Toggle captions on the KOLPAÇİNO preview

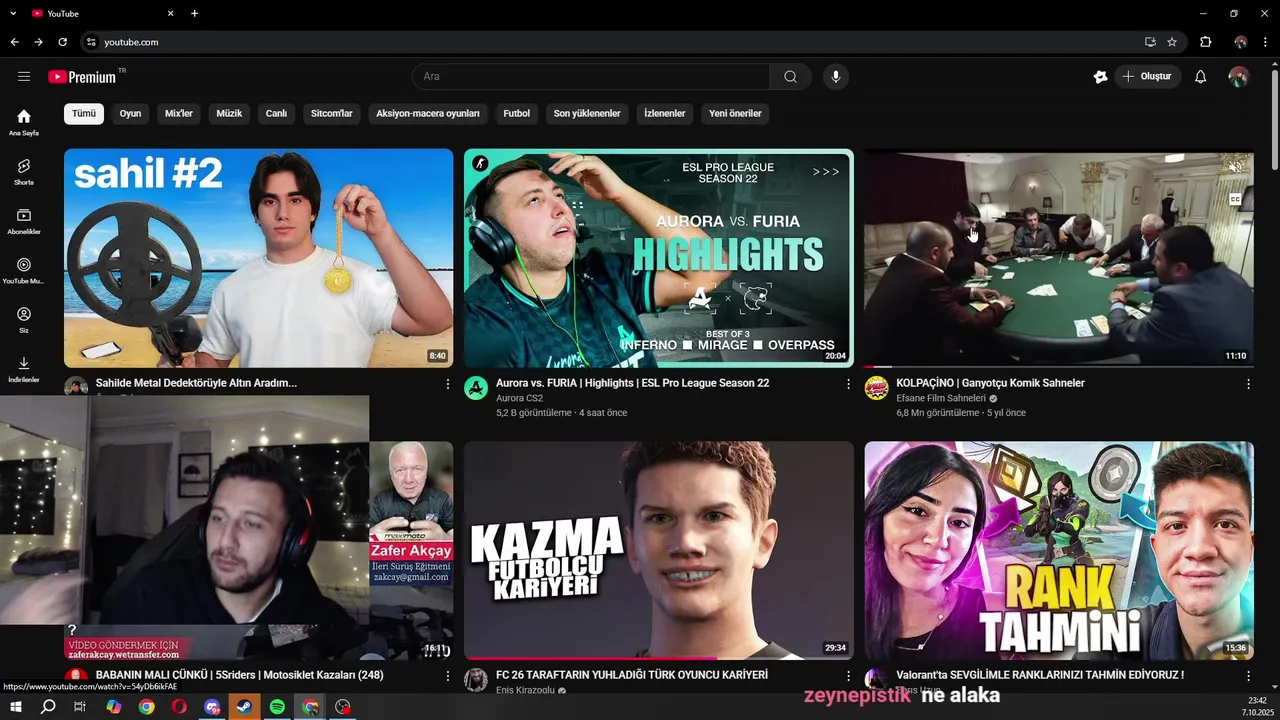pyautogui.click(x=1235, y=200)
